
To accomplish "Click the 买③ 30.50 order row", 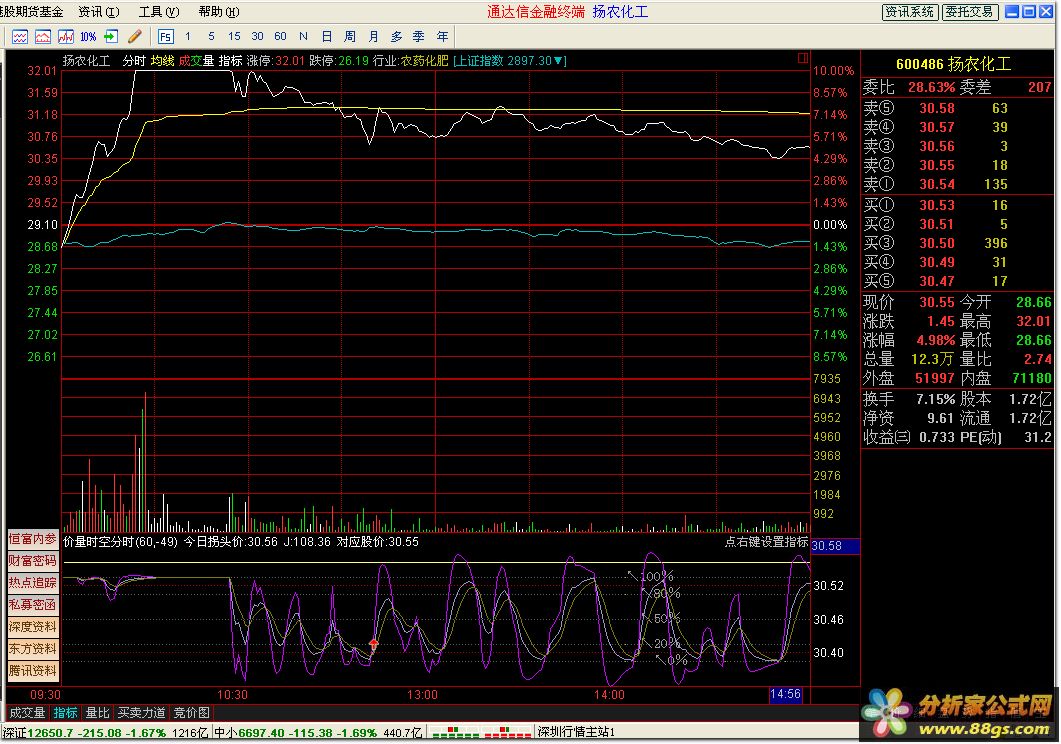I will [x=957, y=243].
